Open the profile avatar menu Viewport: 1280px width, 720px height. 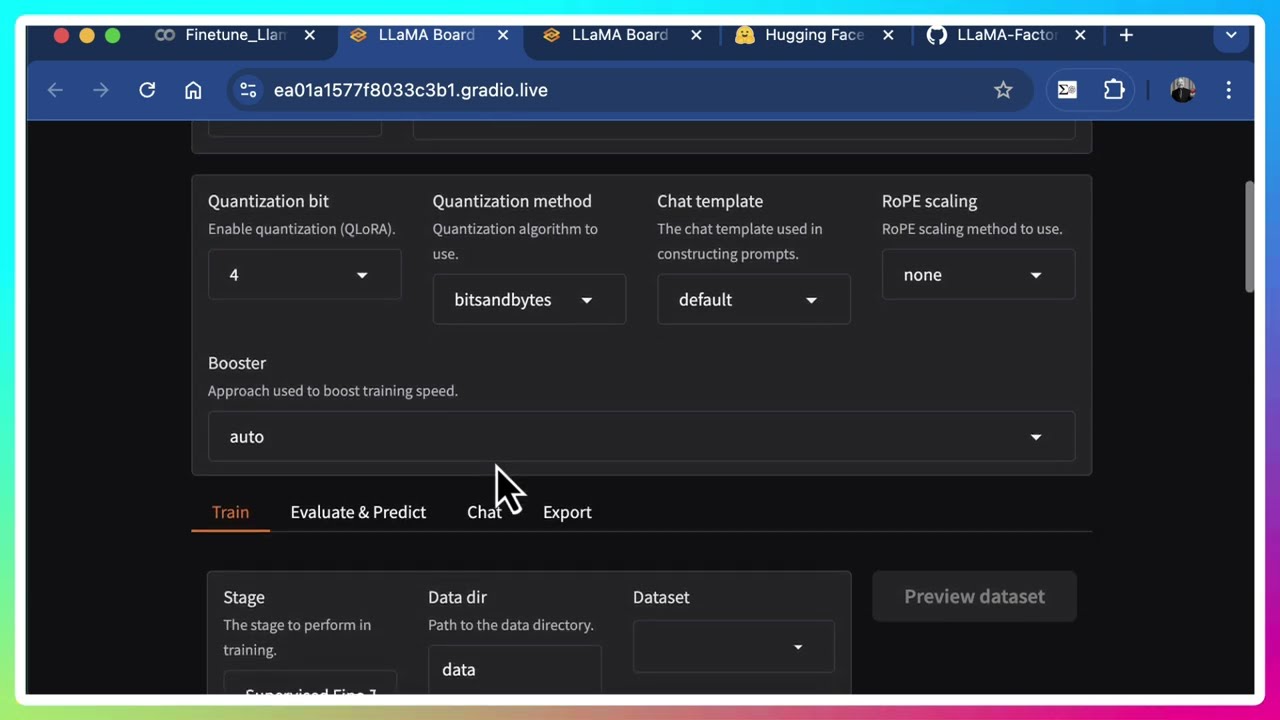click(1183, 90)
